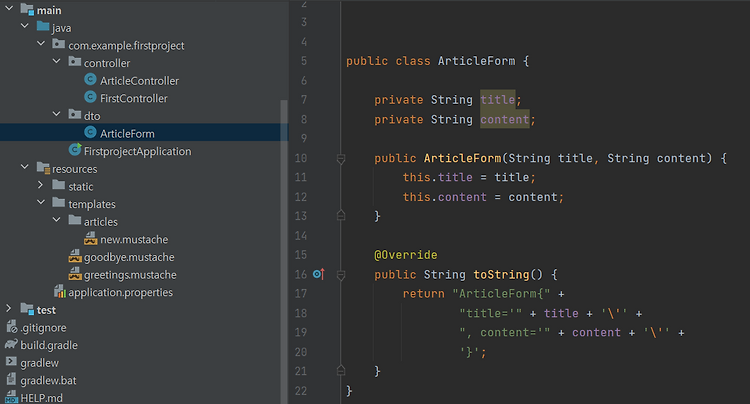Click the ArticleController class icon
The width and height of the screenshot is (750, 404).
pos(90,79)
